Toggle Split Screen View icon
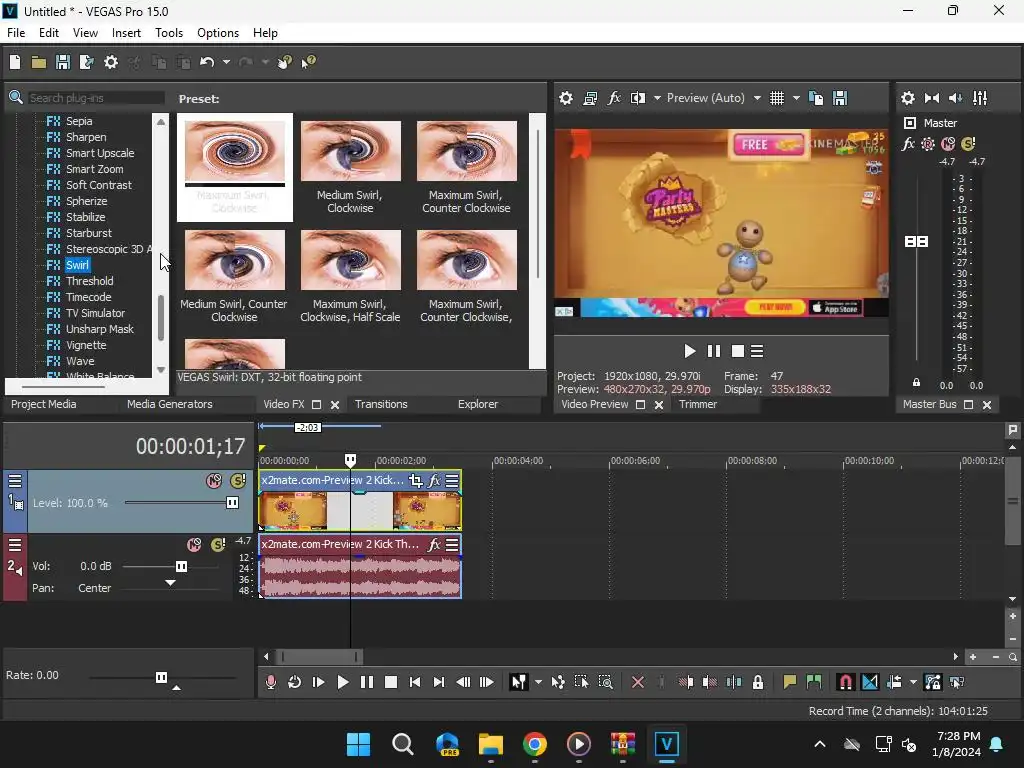This screenshot has width=1024, height=768. 638,98
